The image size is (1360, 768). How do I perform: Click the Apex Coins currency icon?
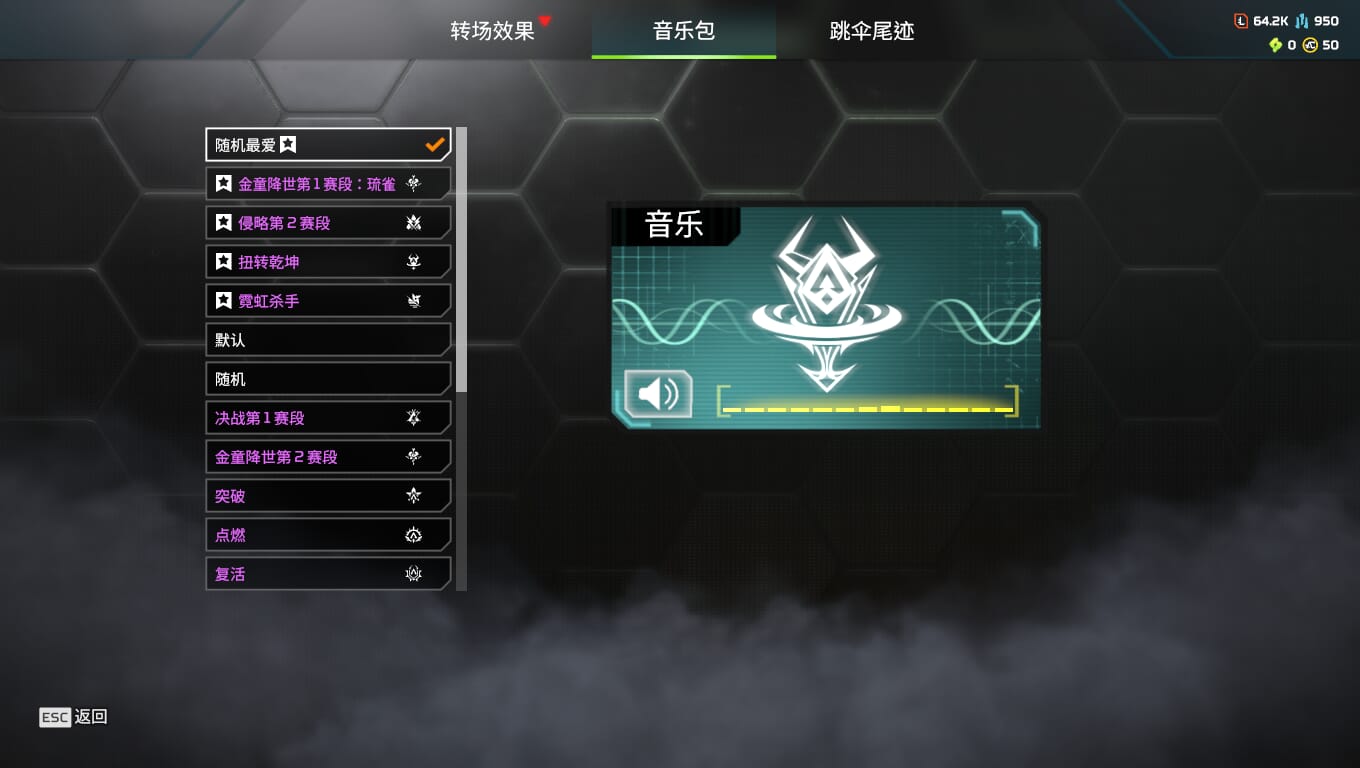(x=1310, y=45)
